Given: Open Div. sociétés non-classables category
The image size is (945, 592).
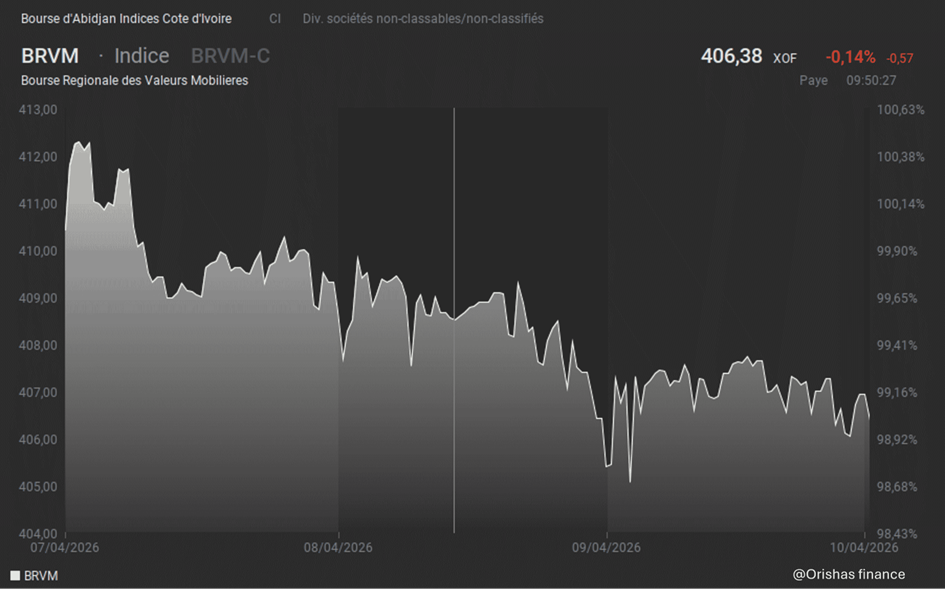Looking at the screenshot, I should pyautogui.click(x=423, y=18).
